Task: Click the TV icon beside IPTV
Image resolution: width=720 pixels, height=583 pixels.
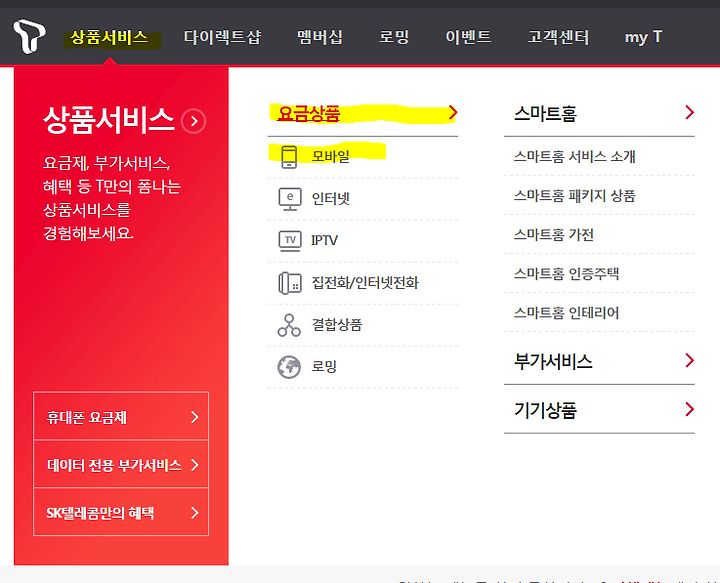Action: click(290, 241)
